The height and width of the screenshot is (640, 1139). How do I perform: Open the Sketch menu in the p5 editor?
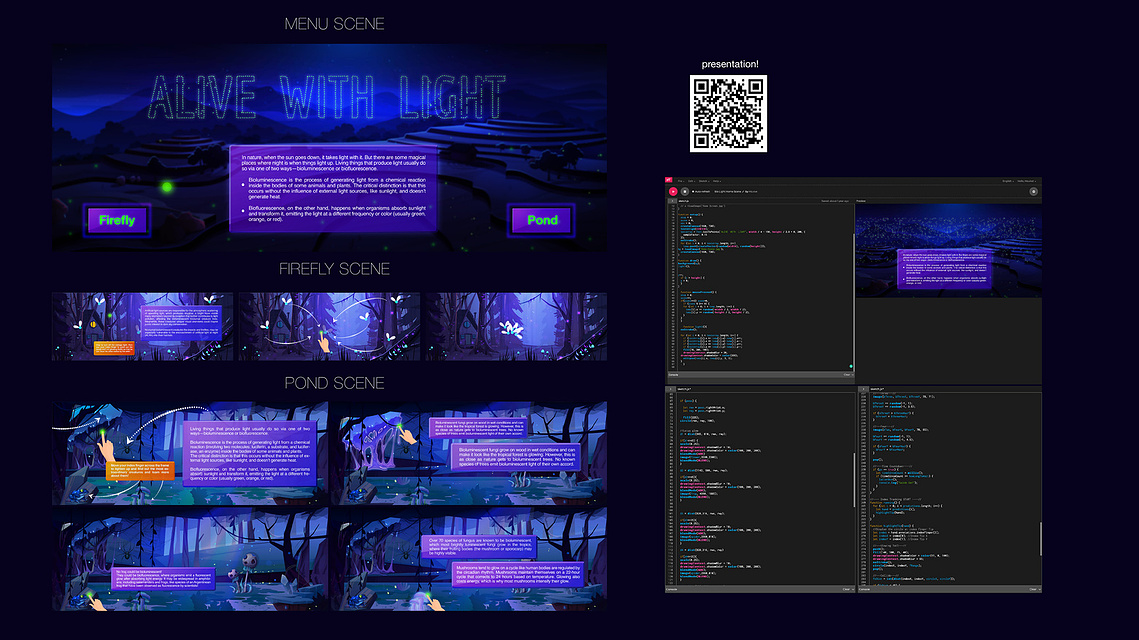tap(703, 181)
